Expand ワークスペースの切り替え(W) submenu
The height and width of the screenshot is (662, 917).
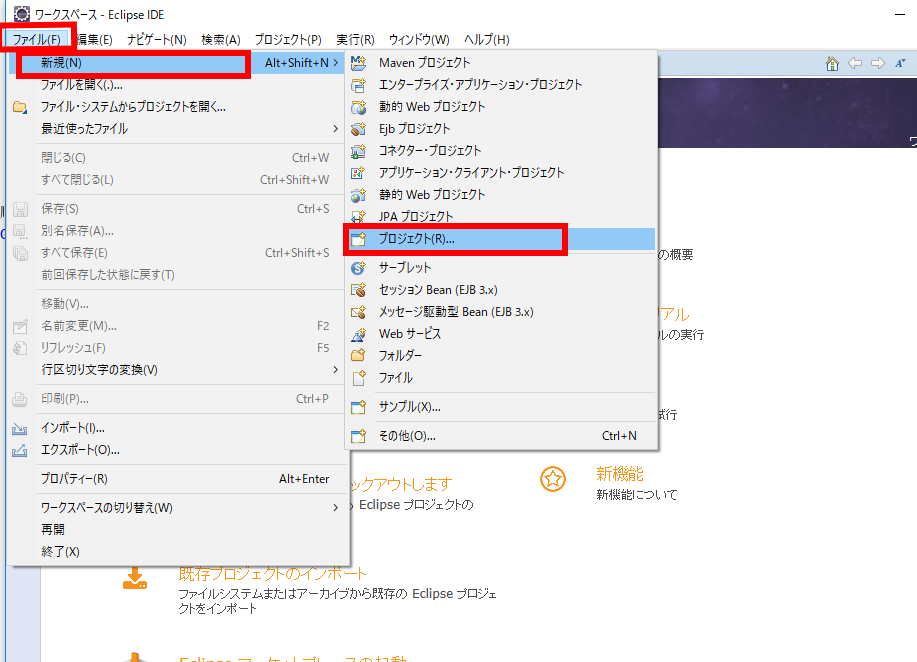(336, 508)
